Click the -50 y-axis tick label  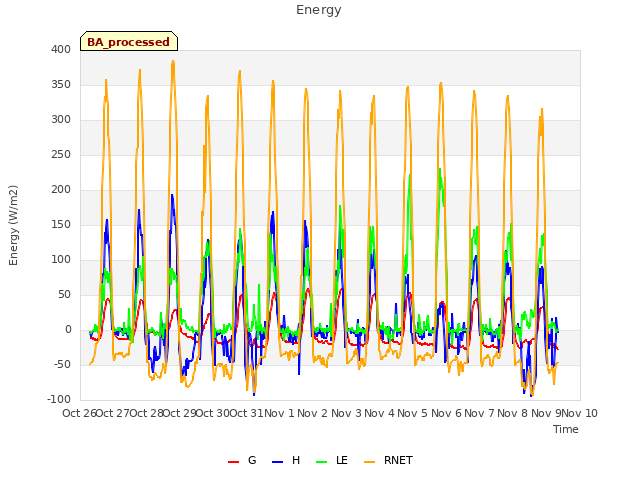(62, 364)
